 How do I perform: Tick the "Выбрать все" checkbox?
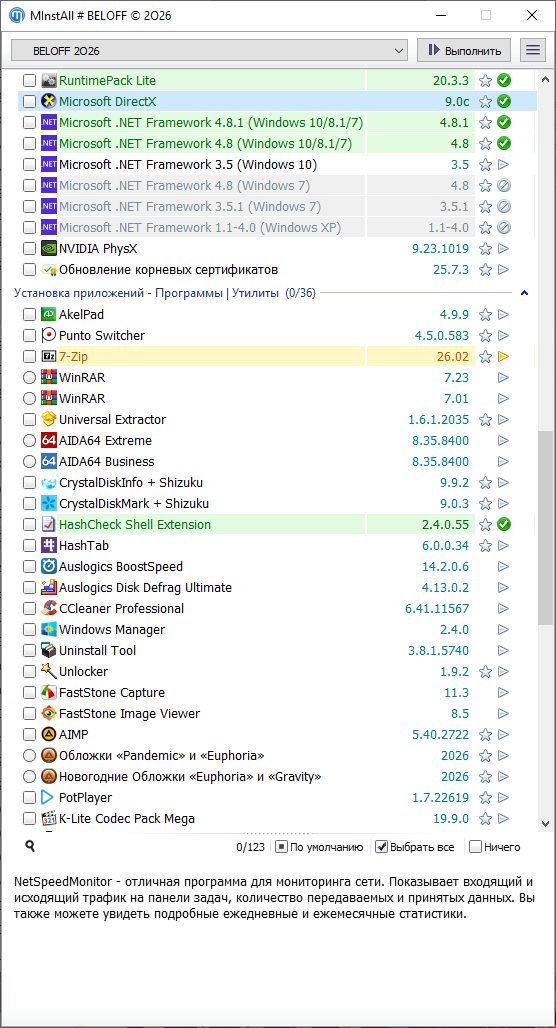pyautogui.click(x=382, y=847)
